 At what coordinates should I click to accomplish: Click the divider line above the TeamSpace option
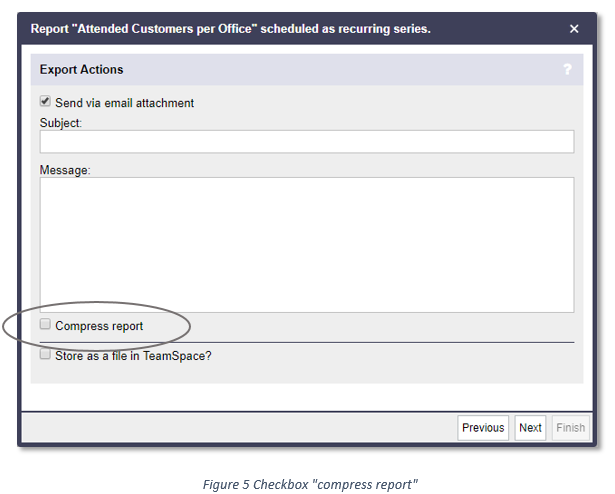pos(307,343)
